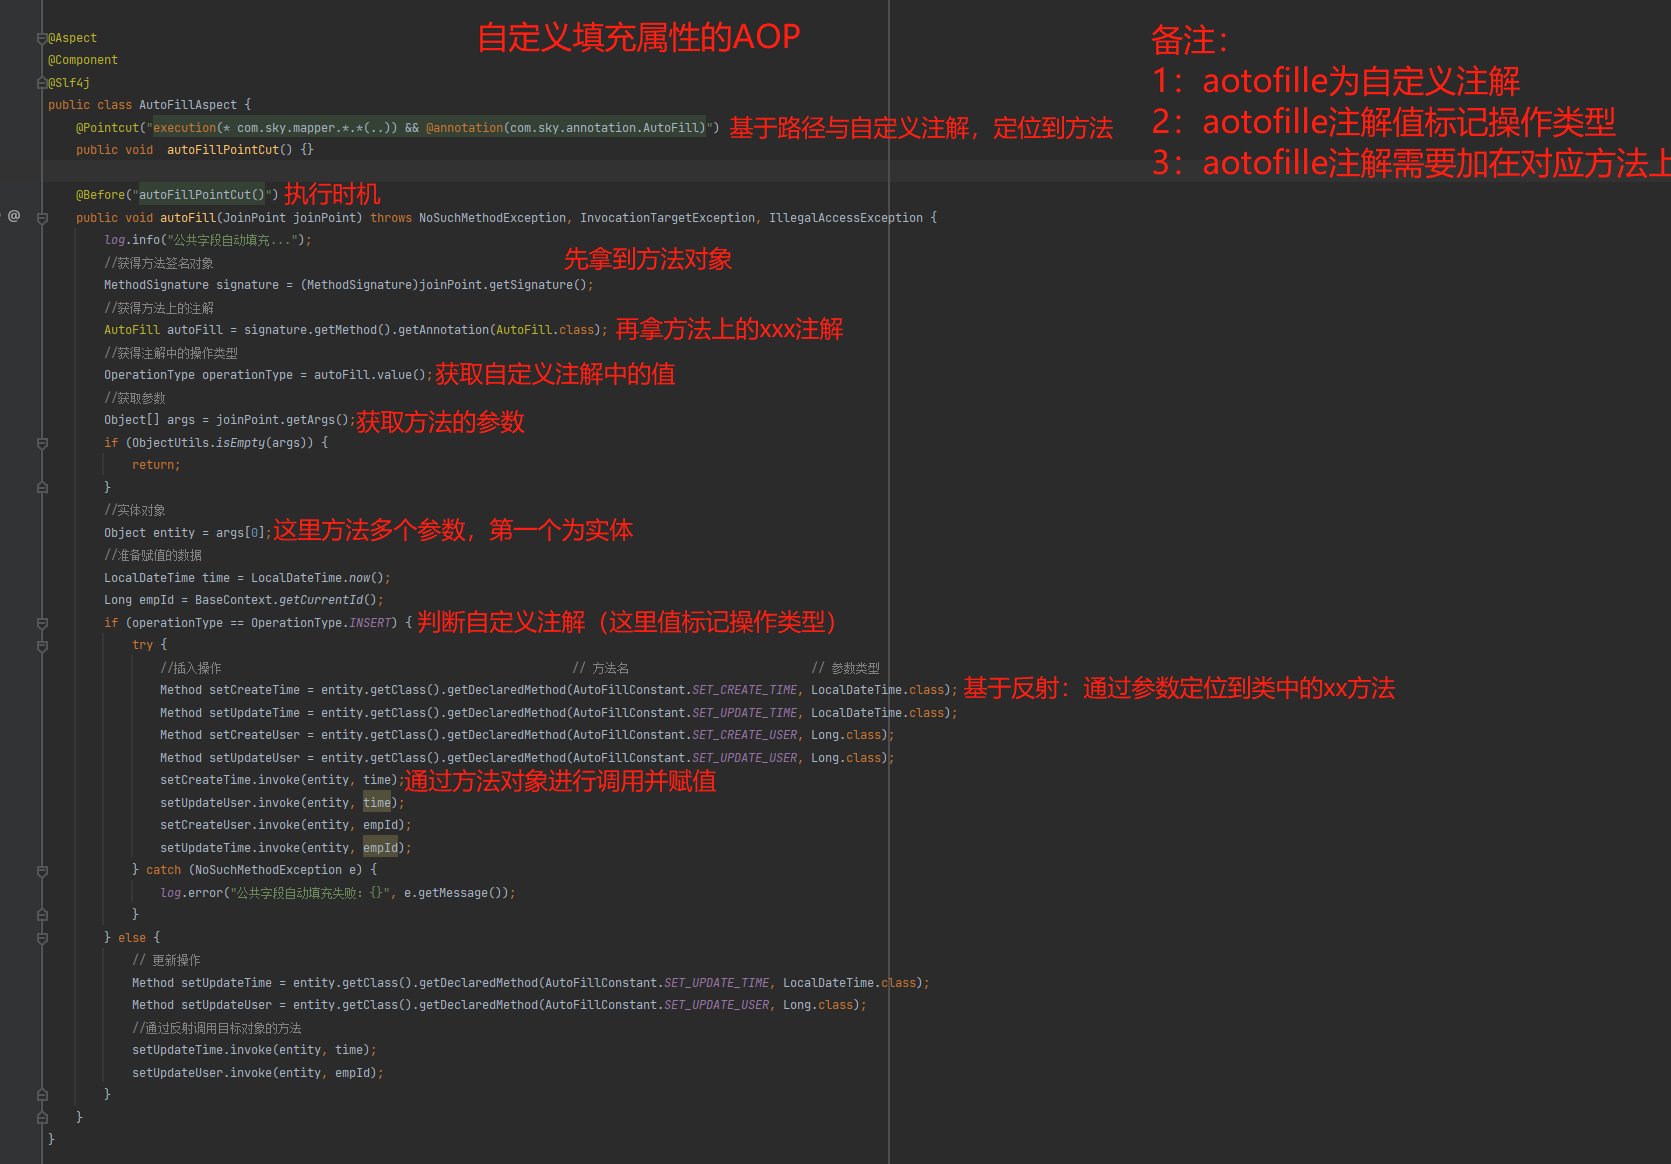Click the fold icon near the if ObjectUtils.isEmpty block
The height and width of the screenshot is (1164, 1671).
click(x=42, y=443)
